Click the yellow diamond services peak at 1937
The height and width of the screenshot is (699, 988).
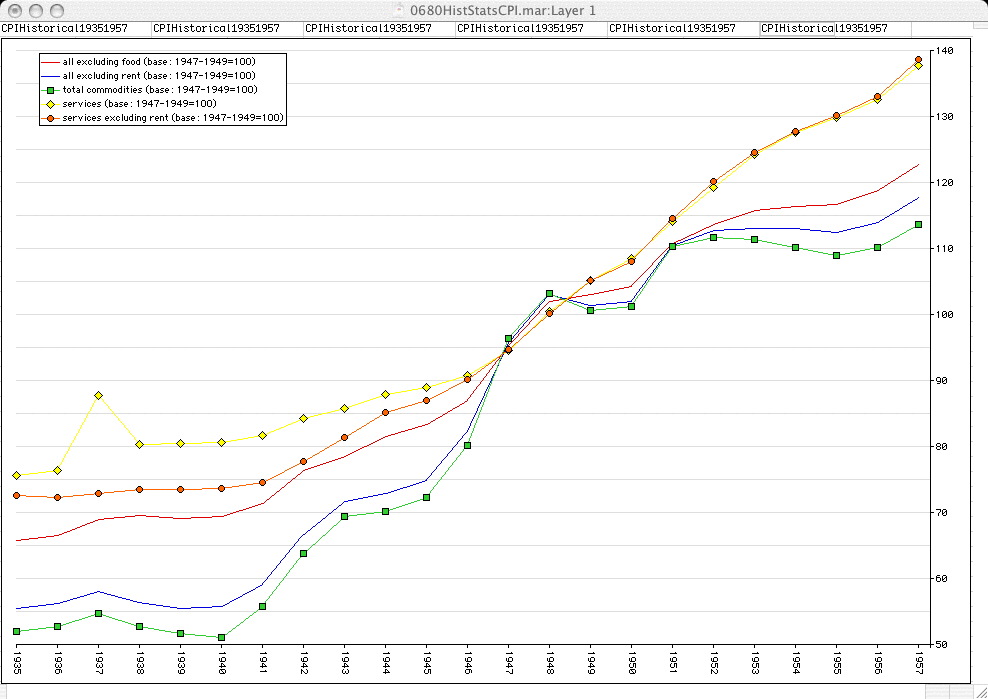[x=99, y=396]
